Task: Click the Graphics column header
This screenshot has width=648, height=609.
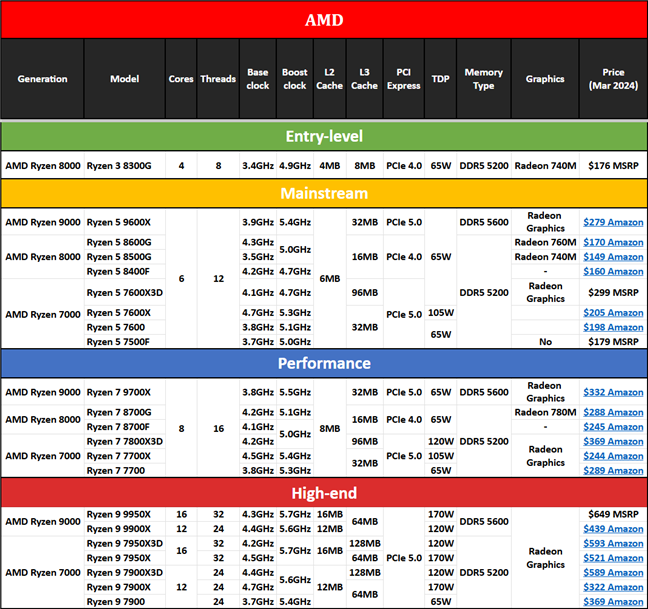Action: click(x=545, y=79)
